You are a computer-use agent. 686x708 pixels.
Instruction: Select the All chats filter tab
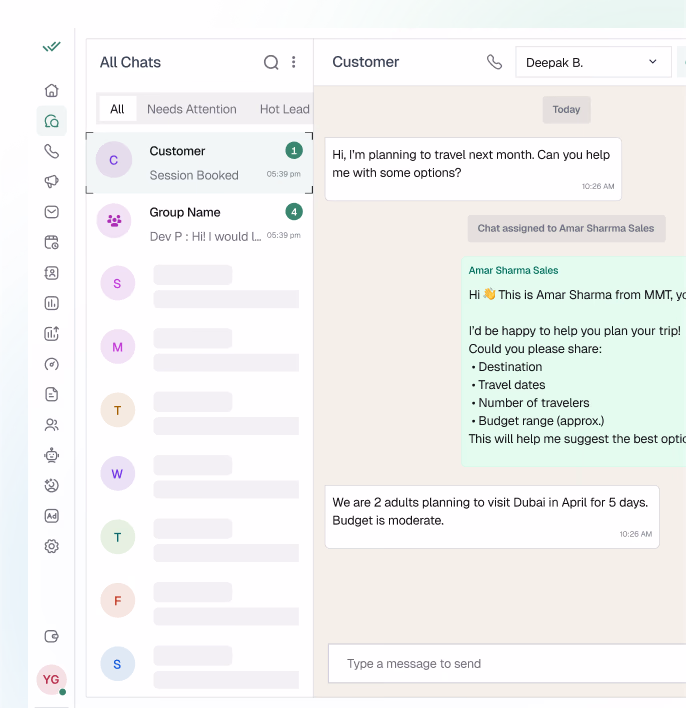(x=117, y=109)
